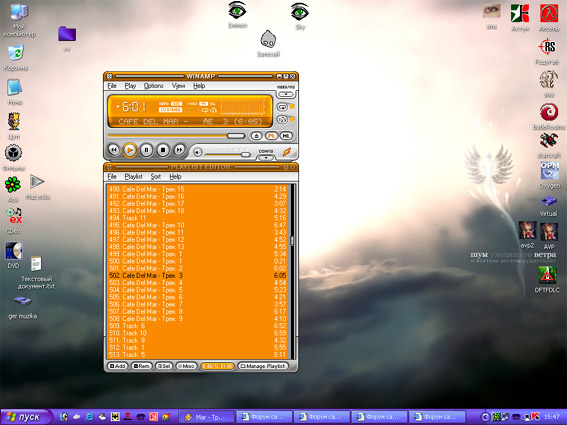Open the File menu in Playlist Editor

pos(112,177)
